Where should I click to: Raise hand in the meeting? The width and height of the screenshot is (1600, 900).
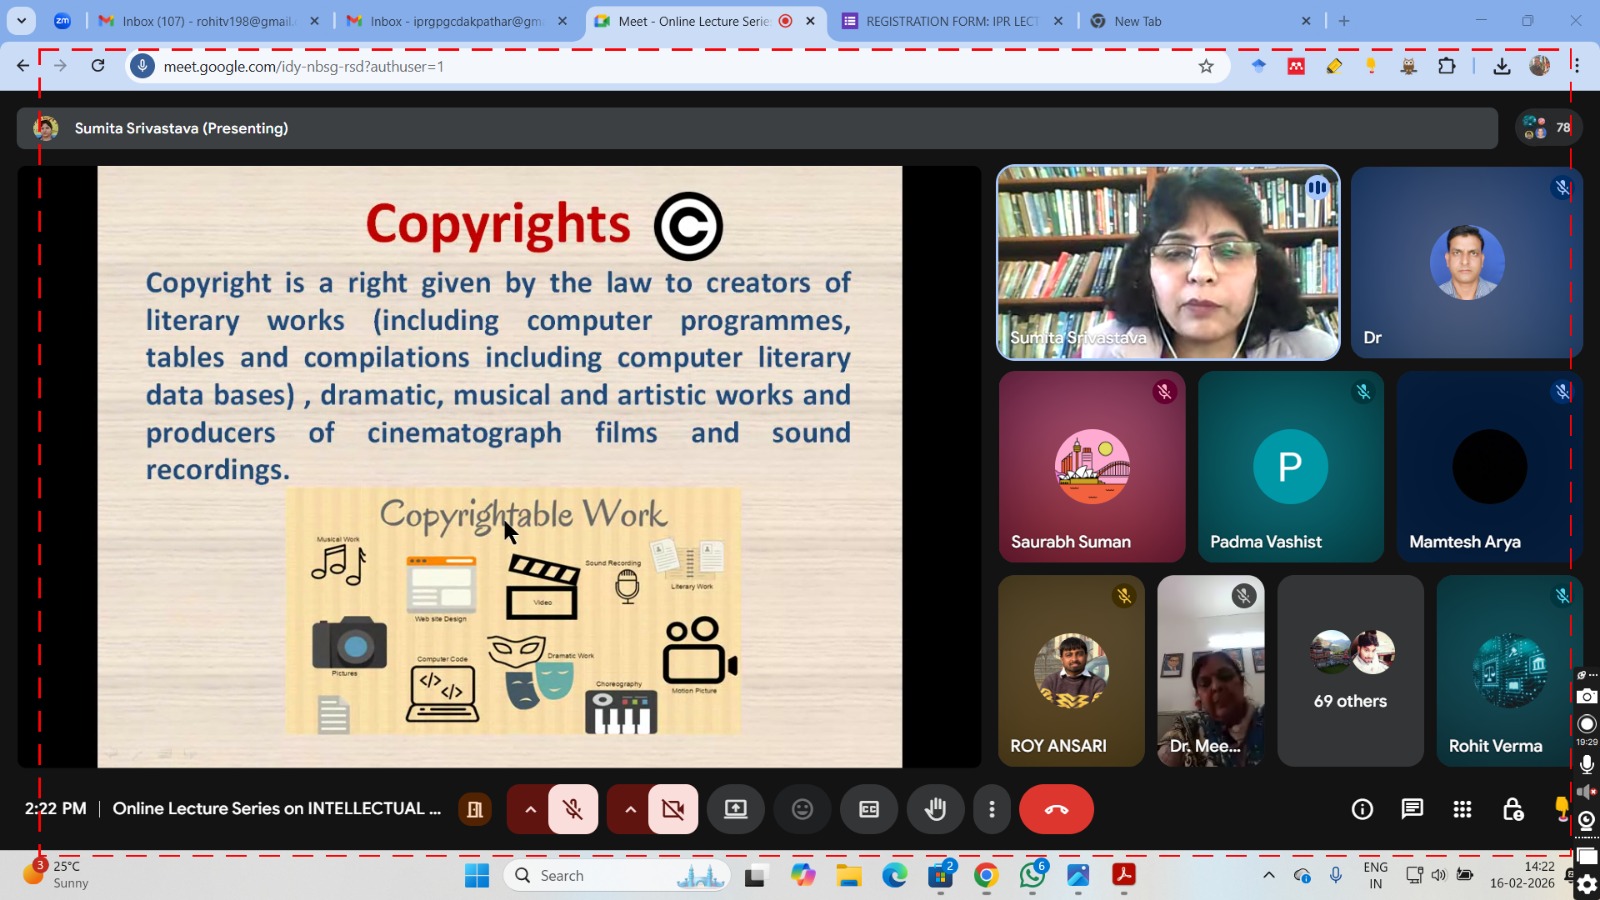pyautogui.click(x=935, y=809)
